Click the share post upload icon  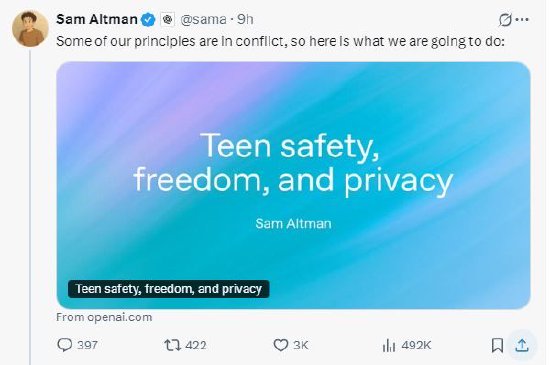522,345
